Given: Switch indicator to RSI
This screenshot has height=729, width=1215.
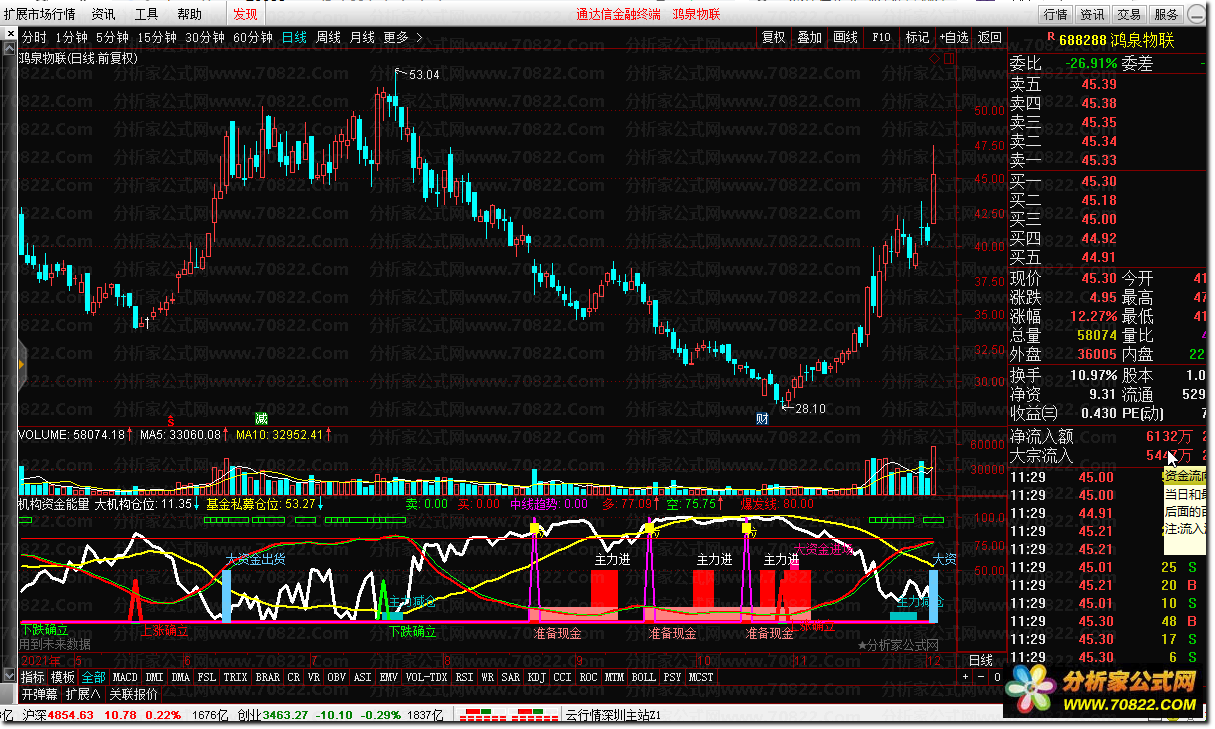Looking at the screenshot, I should tap(465, 677).
